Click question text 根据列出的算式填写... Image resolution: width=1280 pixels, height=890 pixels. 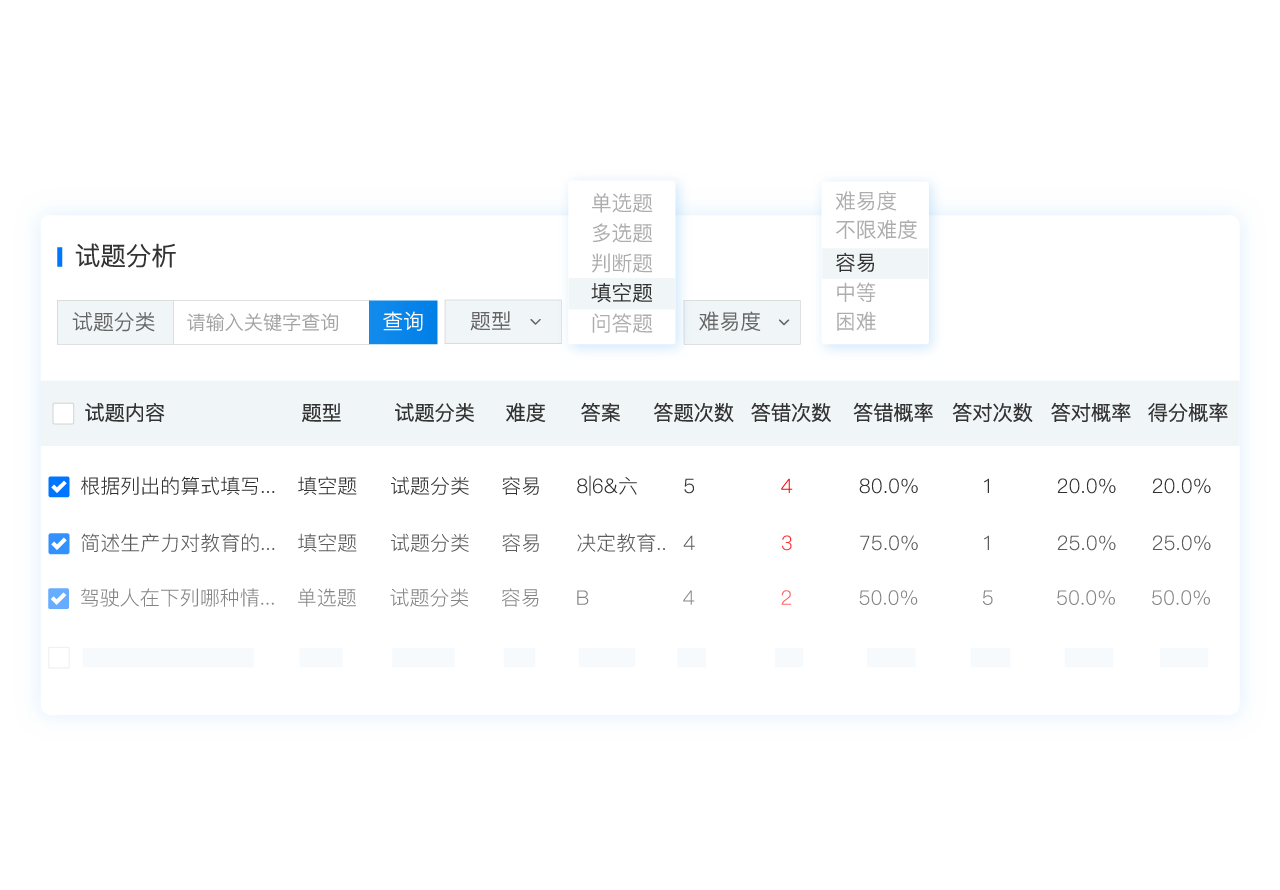(x=178, y=487)
